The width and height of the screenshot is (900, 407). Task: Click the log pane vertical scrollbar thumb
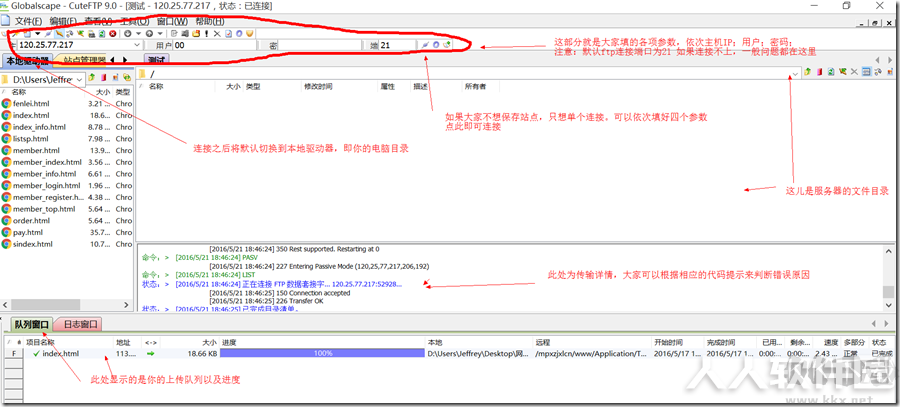point(888,291)
